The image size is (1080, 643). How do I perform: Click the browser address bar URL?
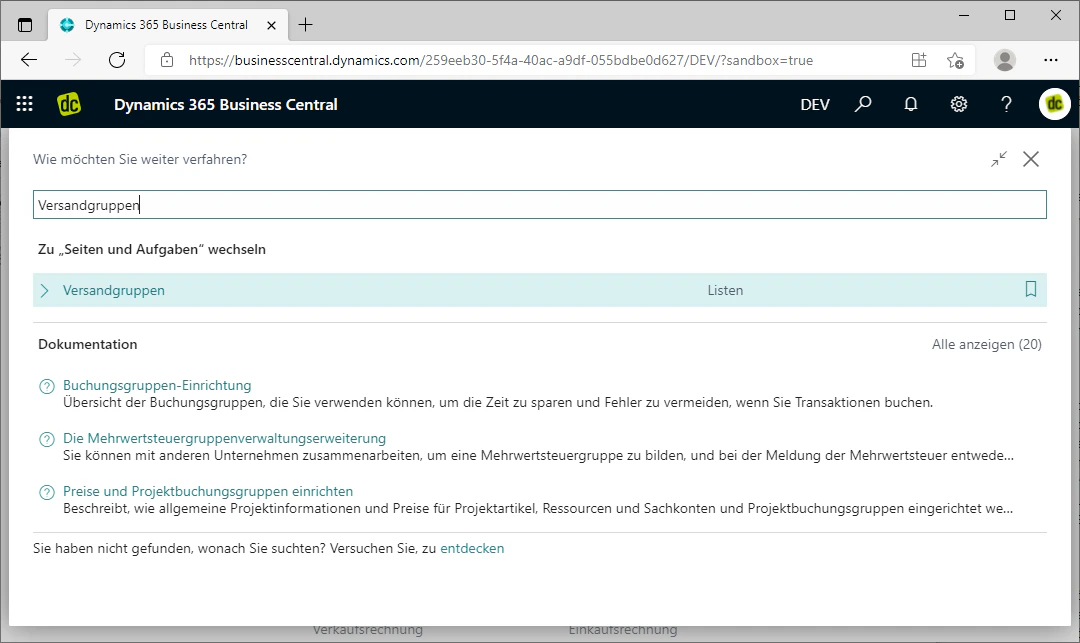tap(501, 61)
